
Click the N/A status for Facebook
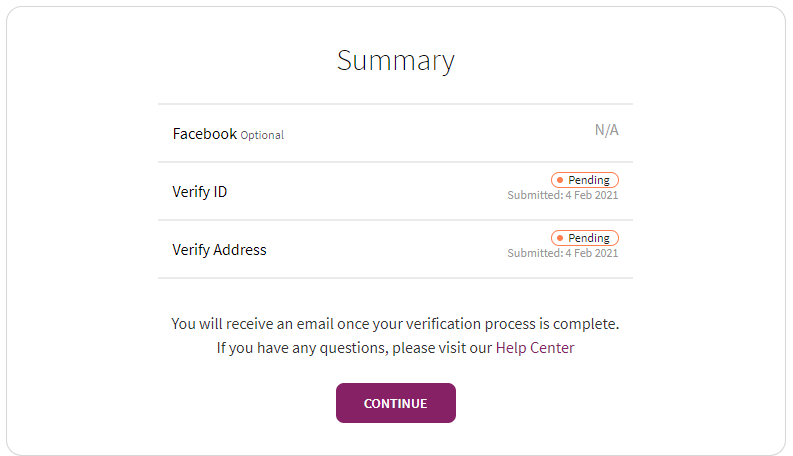[x=606, y=130]
